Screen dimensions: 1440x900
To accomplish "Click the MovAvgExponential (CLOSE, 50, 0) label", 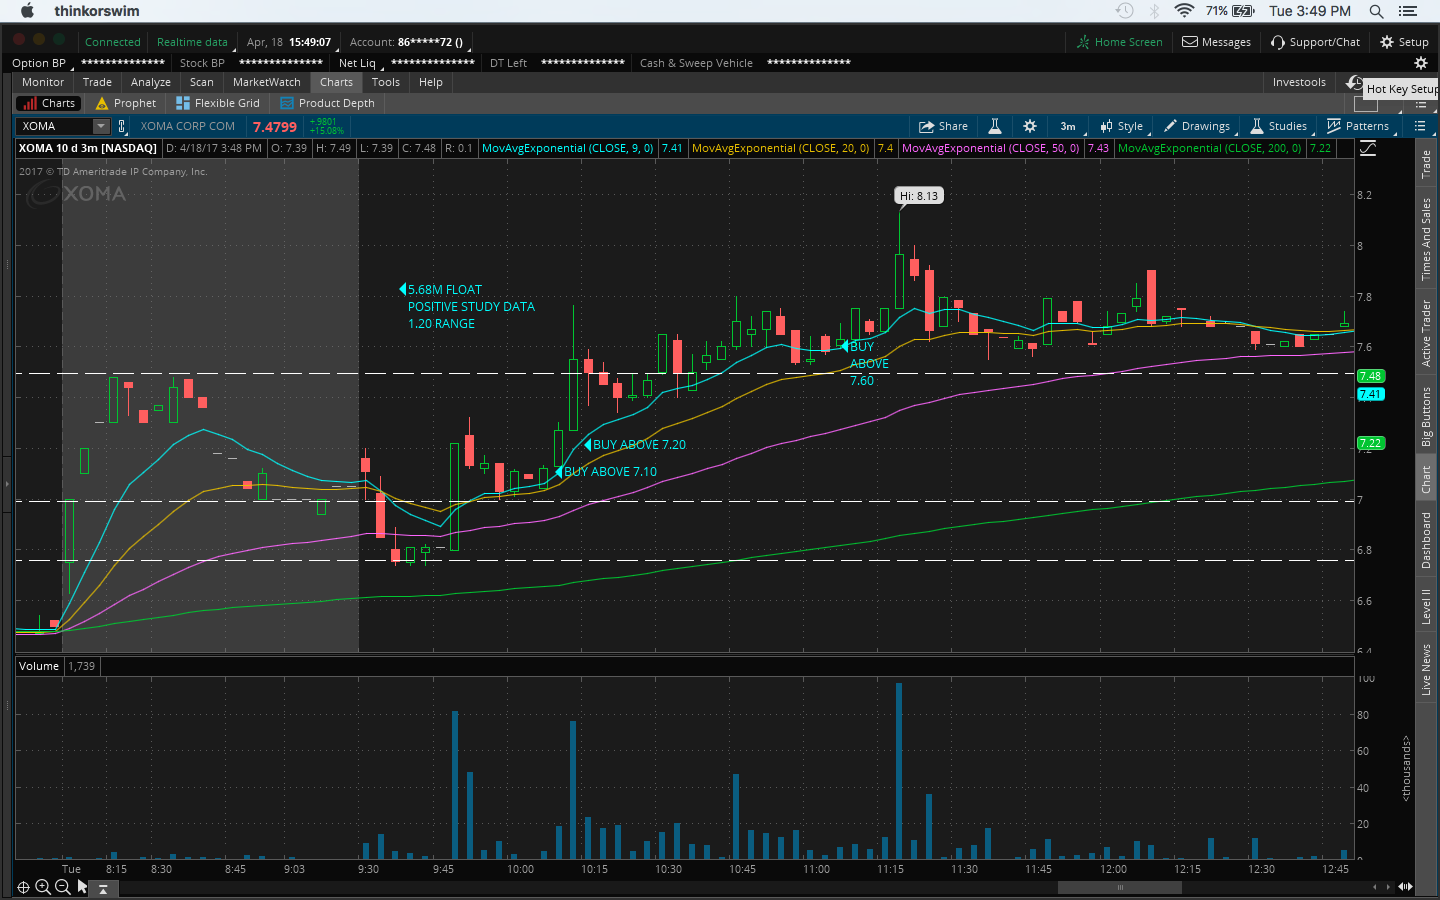I will 991,148.
